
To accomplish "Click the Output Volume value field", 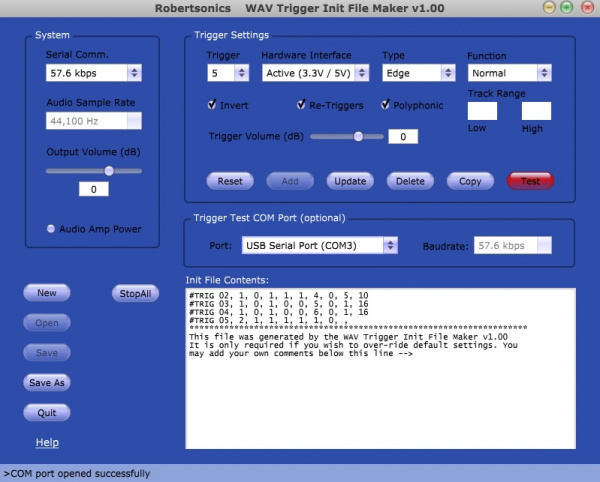I will 94,189.
